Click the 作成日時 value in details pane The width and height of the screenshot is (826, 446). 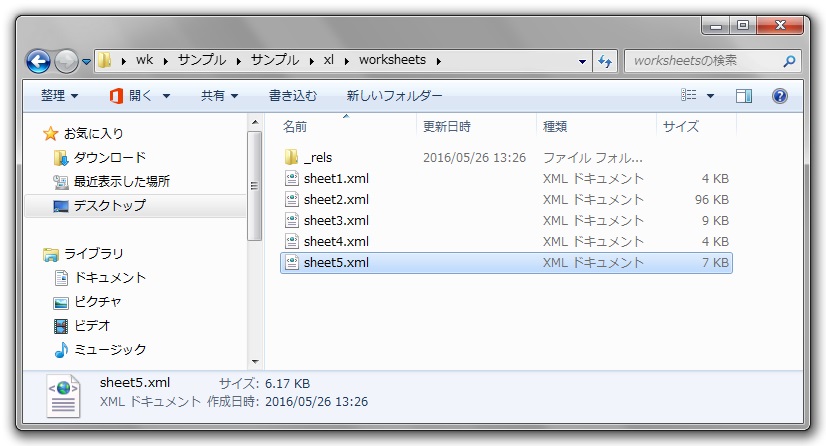[316, 402]
